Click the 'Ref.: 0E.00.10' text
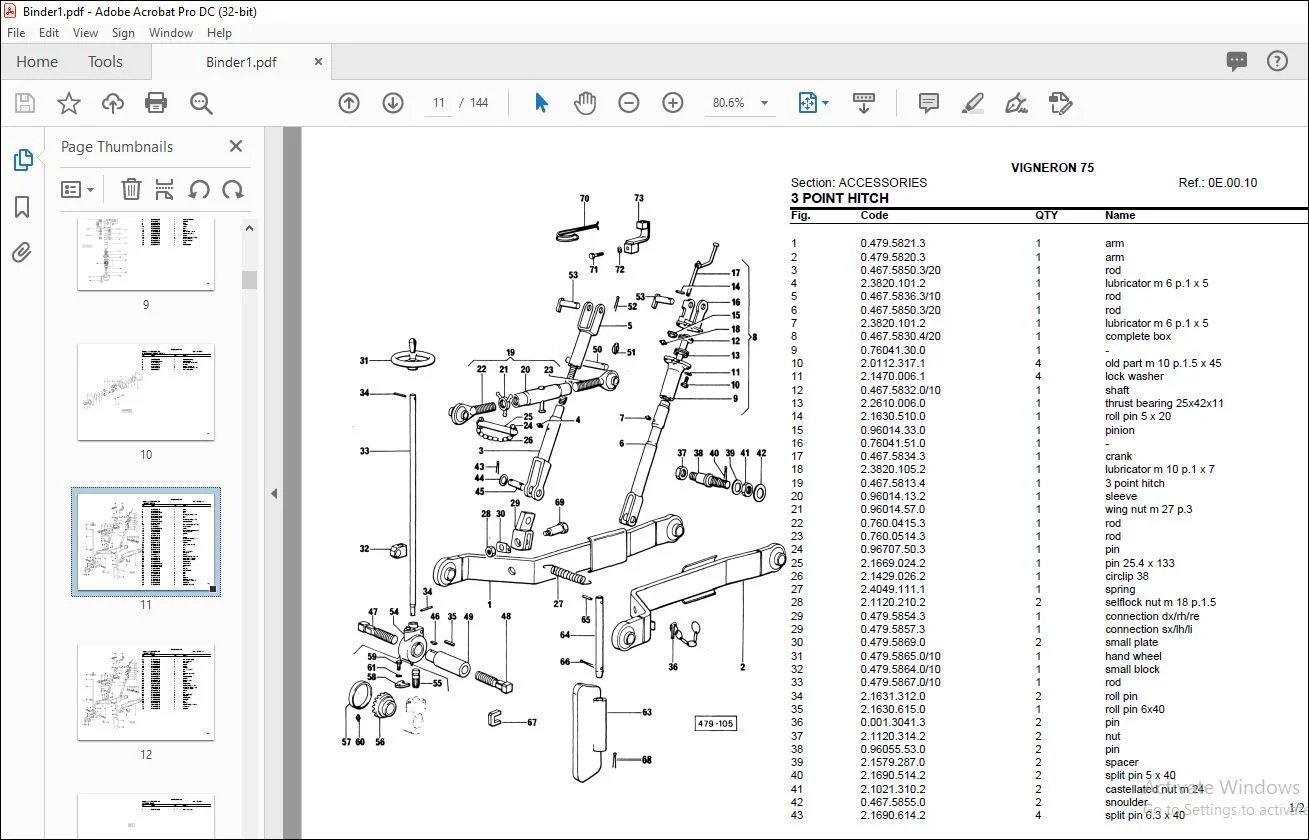1309x840 pixels. [1218, 183]
